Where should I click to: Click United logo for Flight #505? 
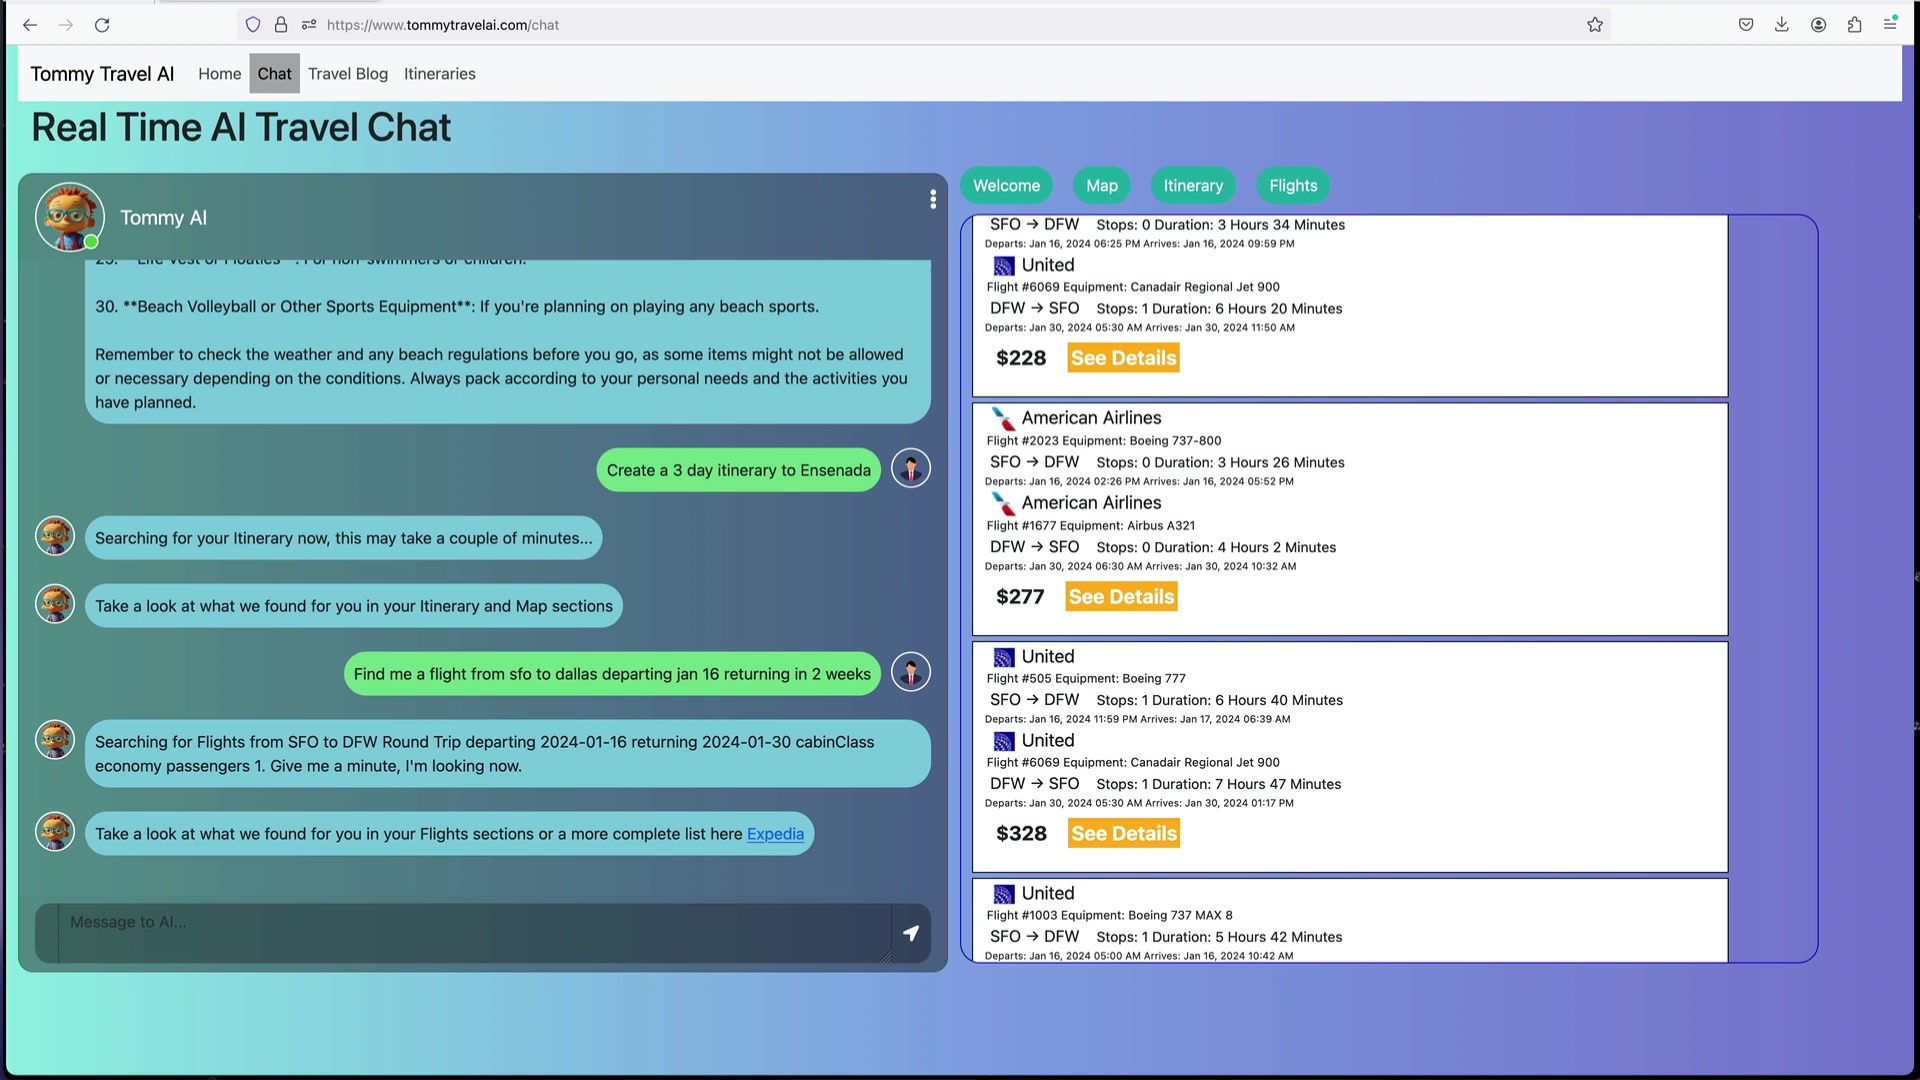1003,657
